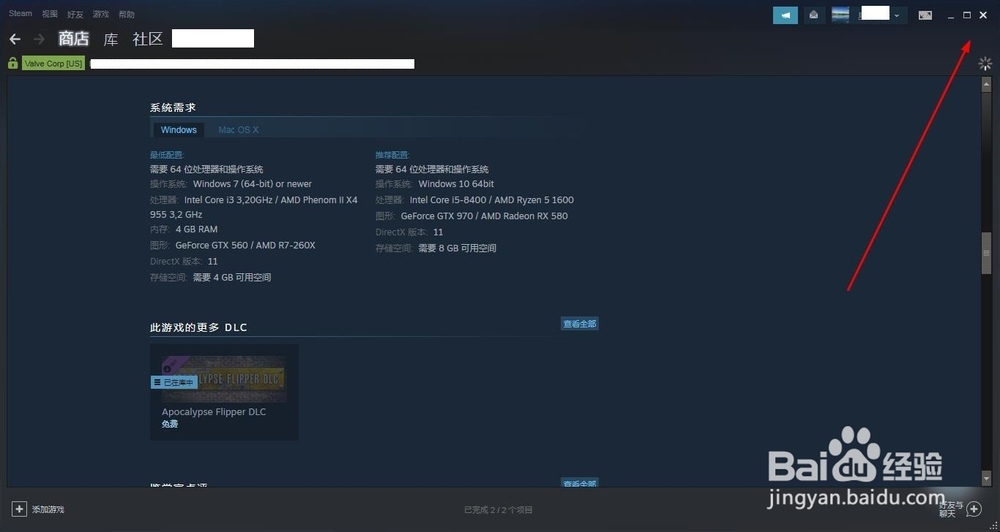Click the 好友与聊天 label
The image size is (1000, 532).
951,509
